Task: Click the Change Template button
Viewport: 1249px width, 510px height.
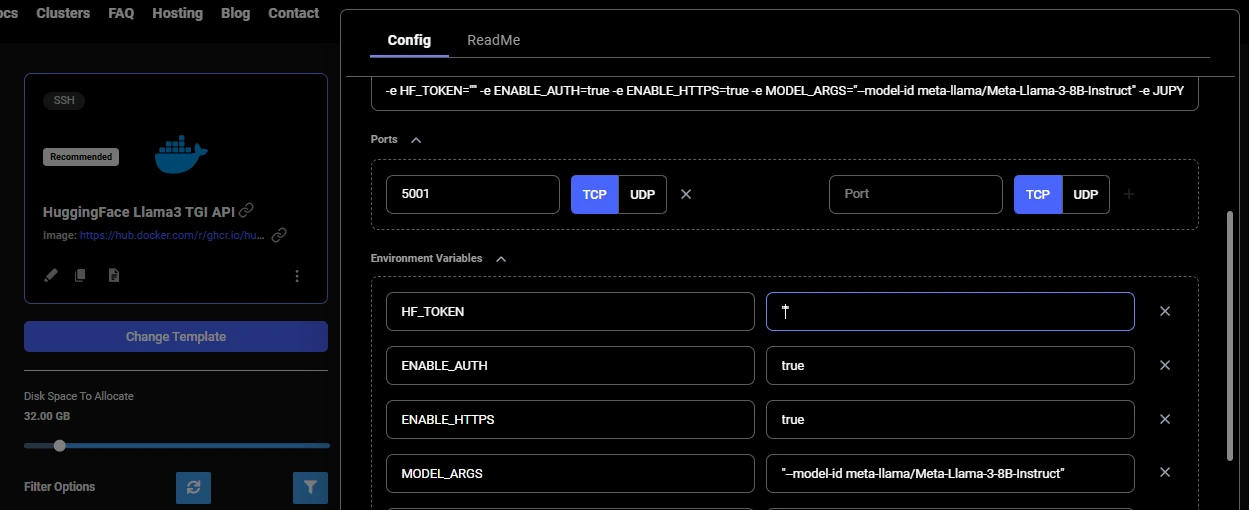Action: point(176,337)
